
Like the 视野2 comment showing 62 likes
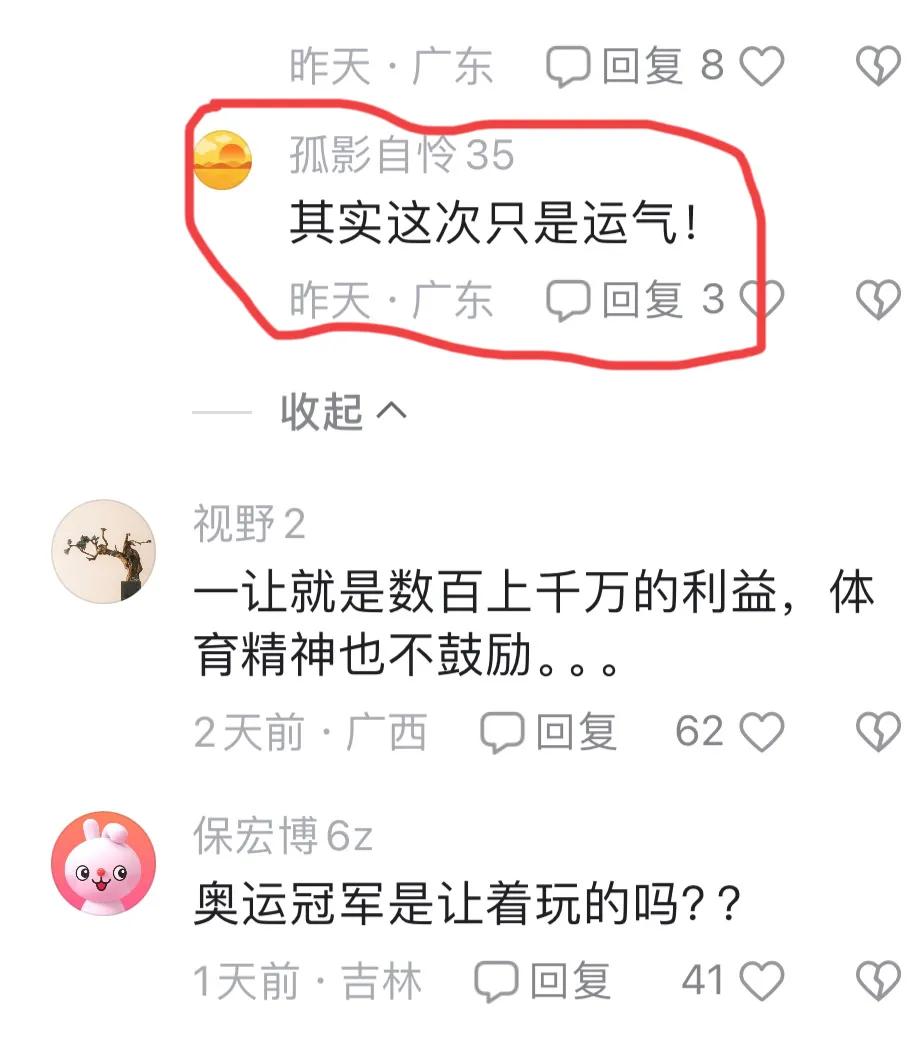[x=761, y=732]
